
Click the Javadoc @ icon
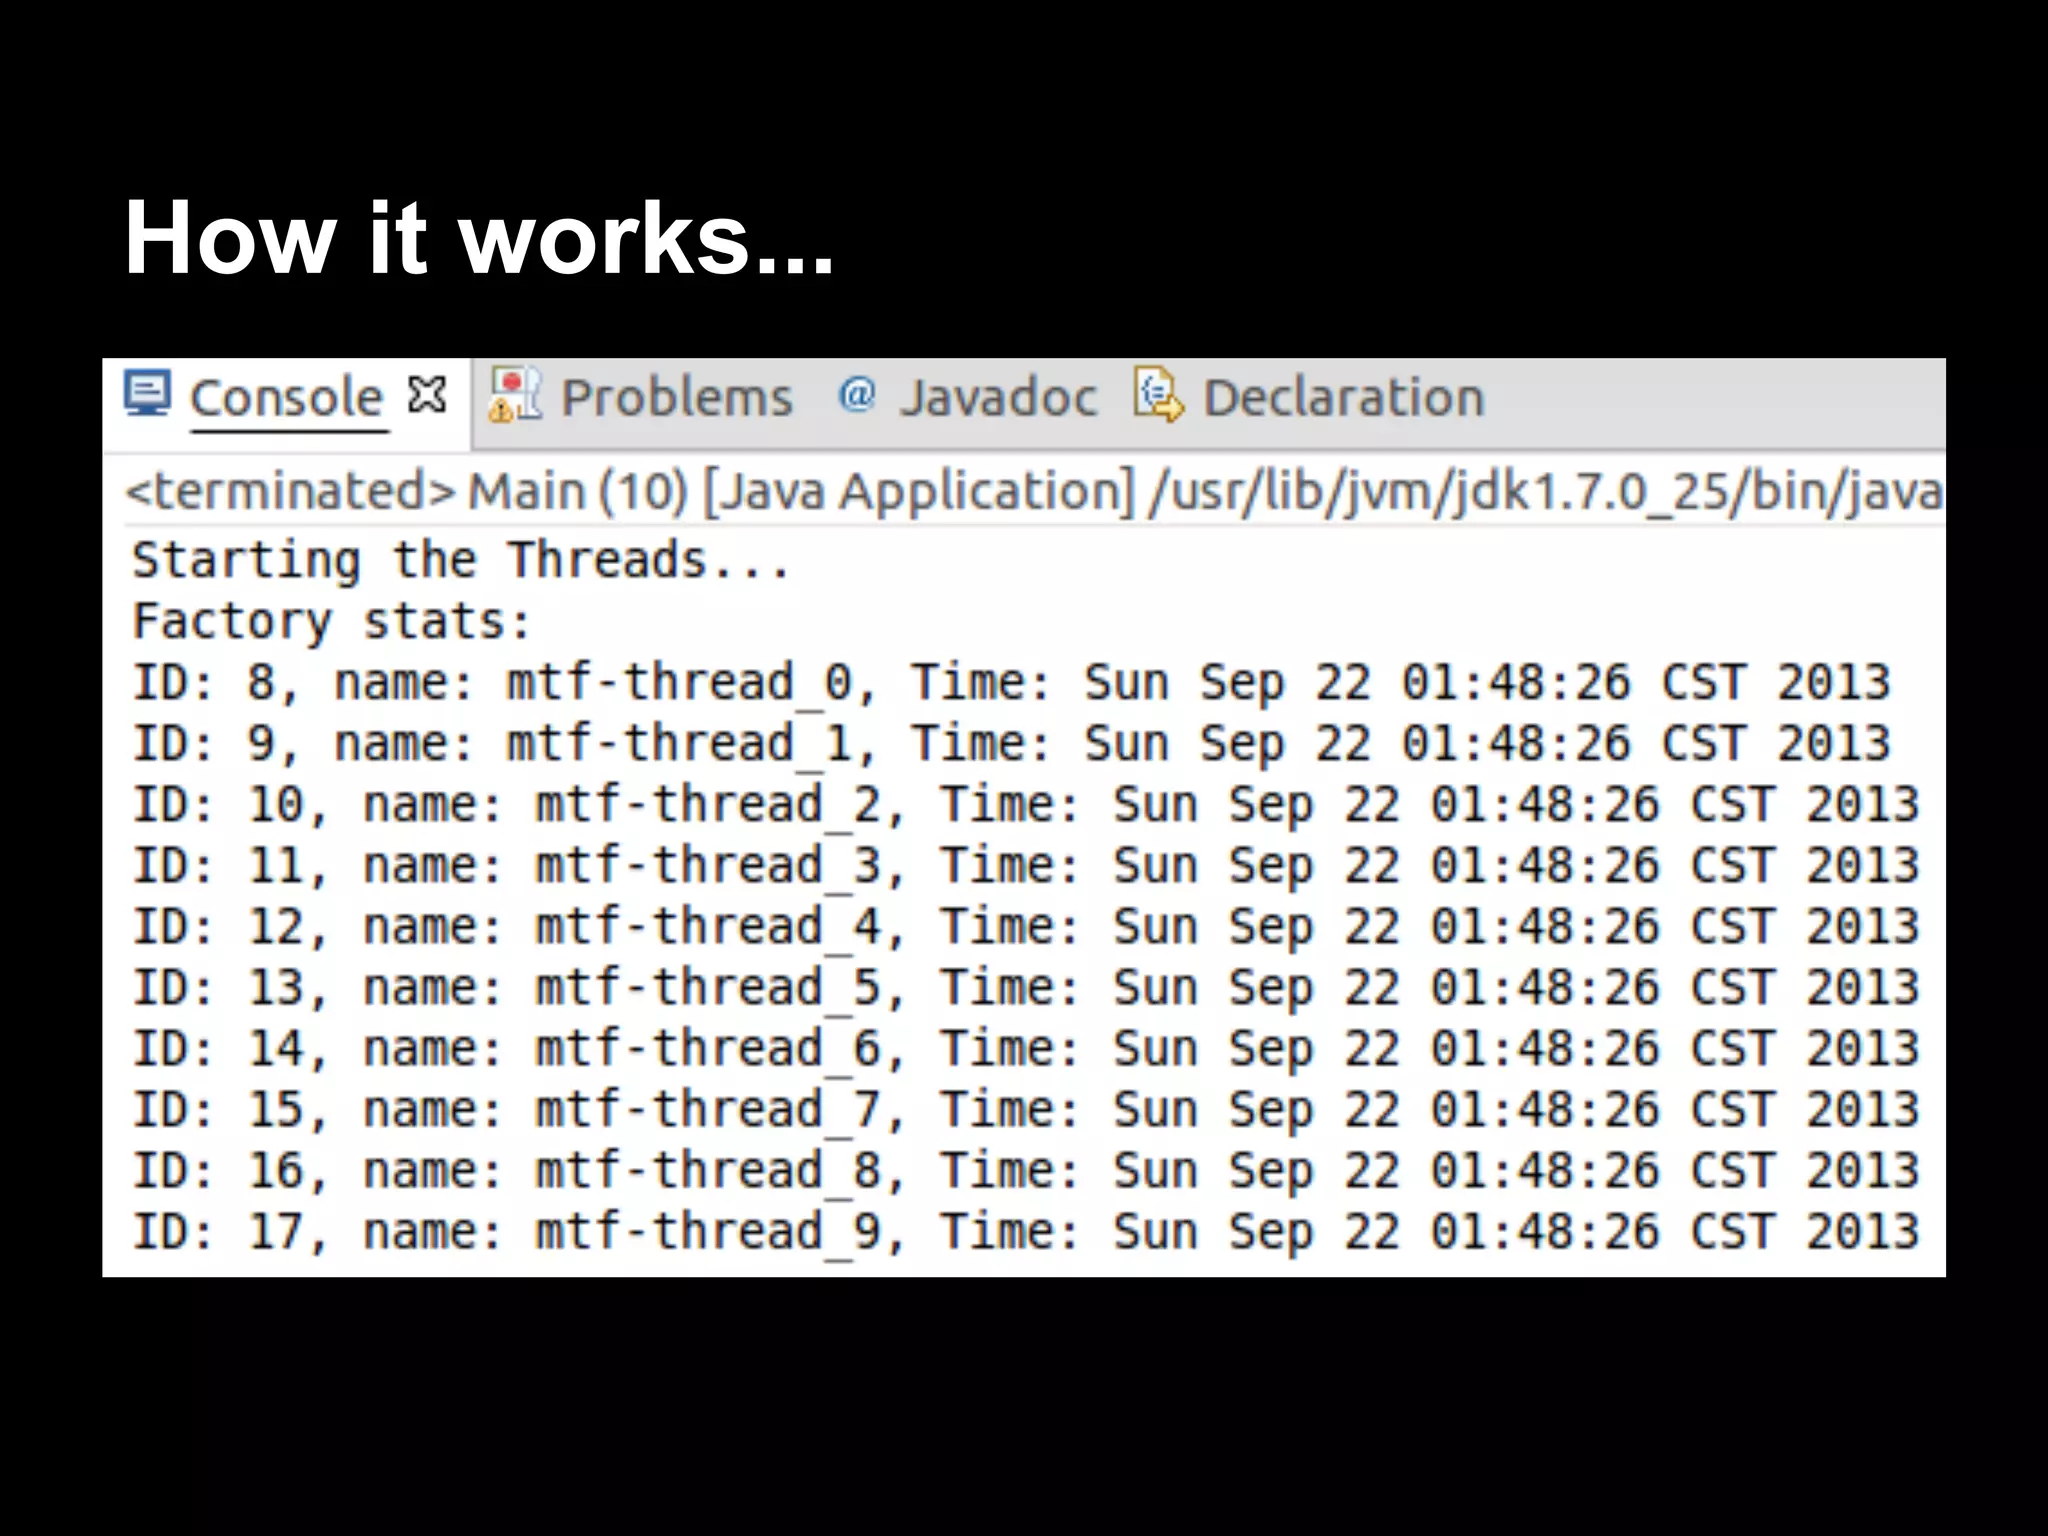(856, 394)
